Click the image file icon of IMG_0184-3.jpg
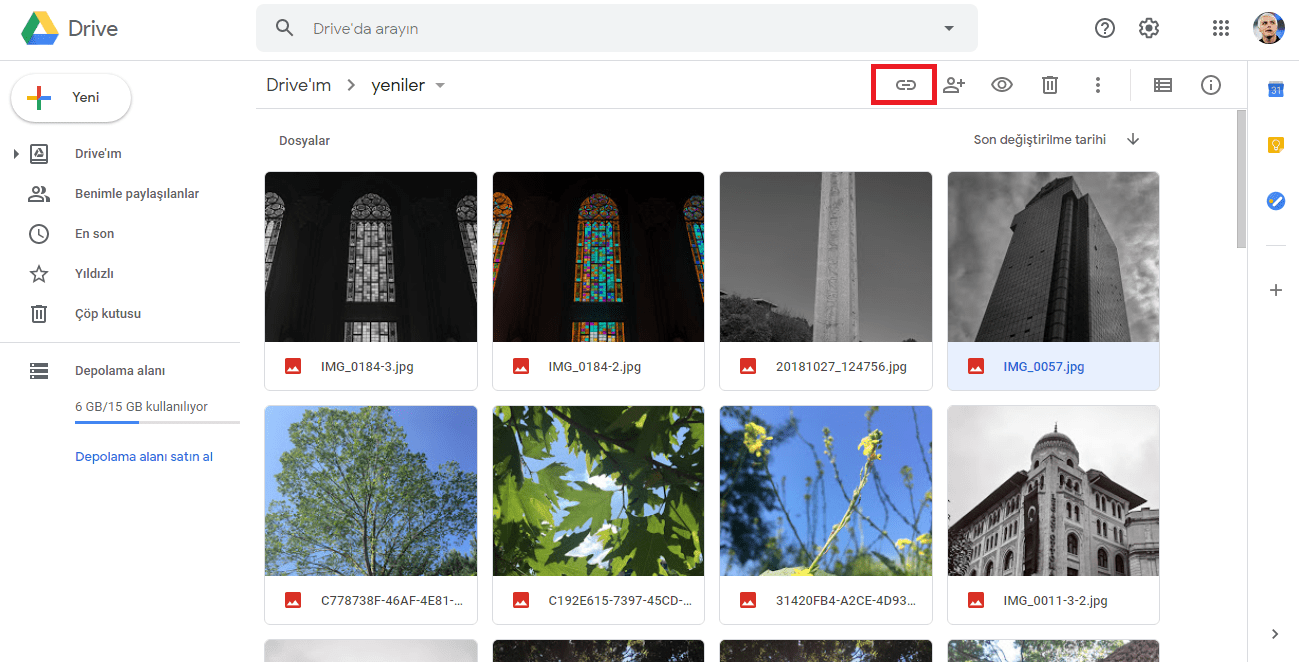 pos(293,366)
